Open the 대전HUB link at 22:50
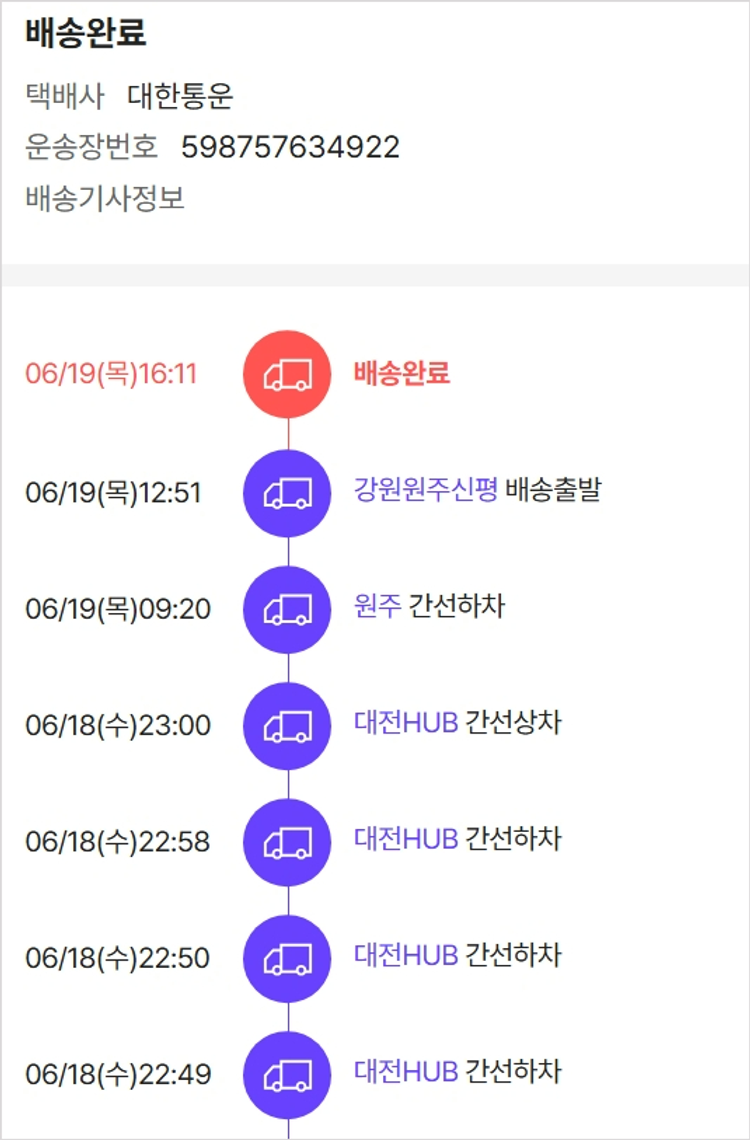Screen dimensions: 750x1140 406,955
